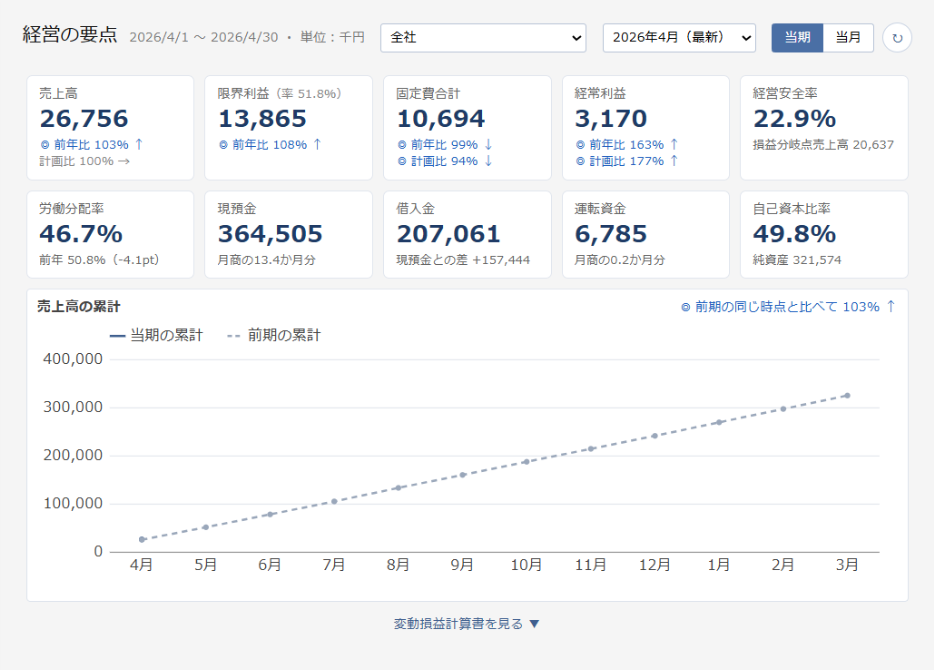This screenshot has width=934, height=670.
Task: Select the 限界利益 value 13,865
Action: point(262,119)
